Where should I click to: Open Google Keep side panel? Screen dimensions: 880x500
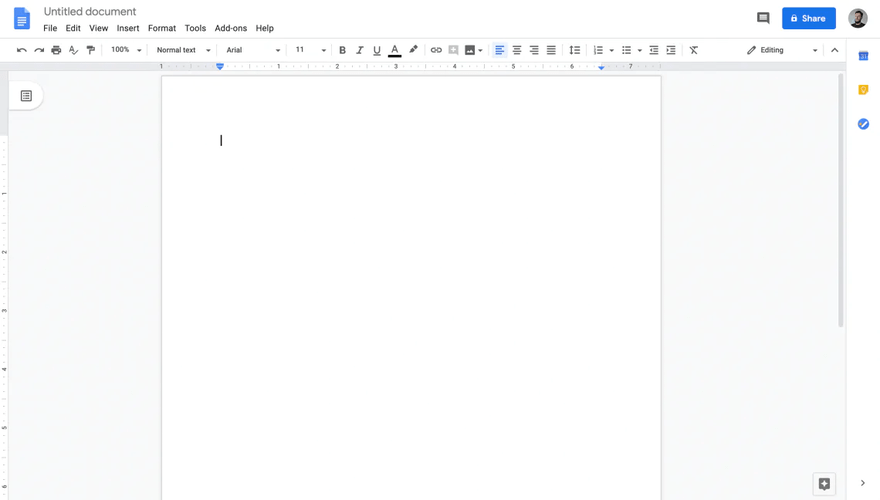863,90
